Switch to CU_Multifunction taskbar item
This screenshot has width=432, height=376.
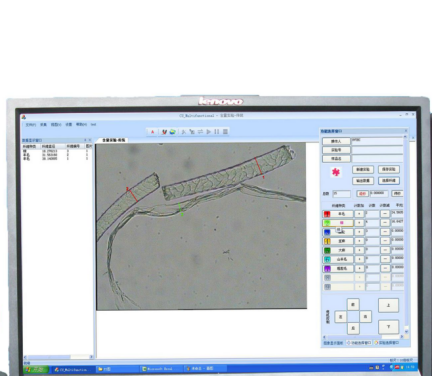[73, 369]
